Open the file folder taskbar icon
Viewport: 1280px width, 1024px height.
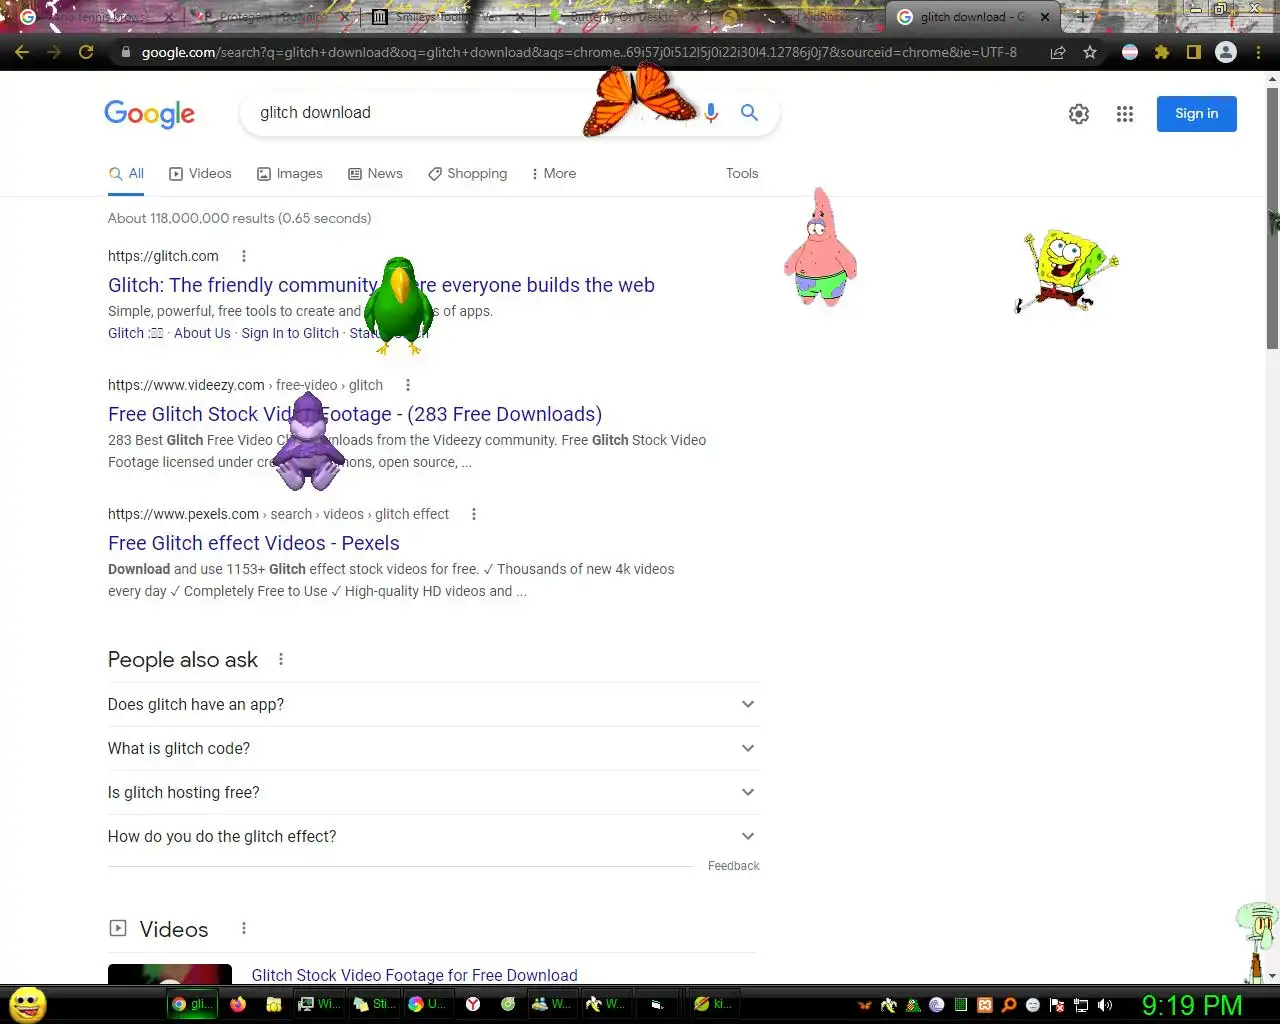click(x=273, y=1004)
